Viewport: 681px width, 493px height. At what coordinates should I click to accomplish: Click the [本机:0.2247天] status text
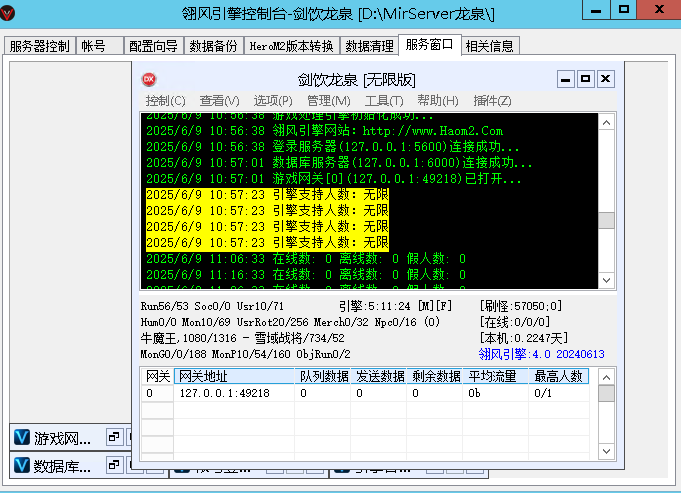[523, 338]
